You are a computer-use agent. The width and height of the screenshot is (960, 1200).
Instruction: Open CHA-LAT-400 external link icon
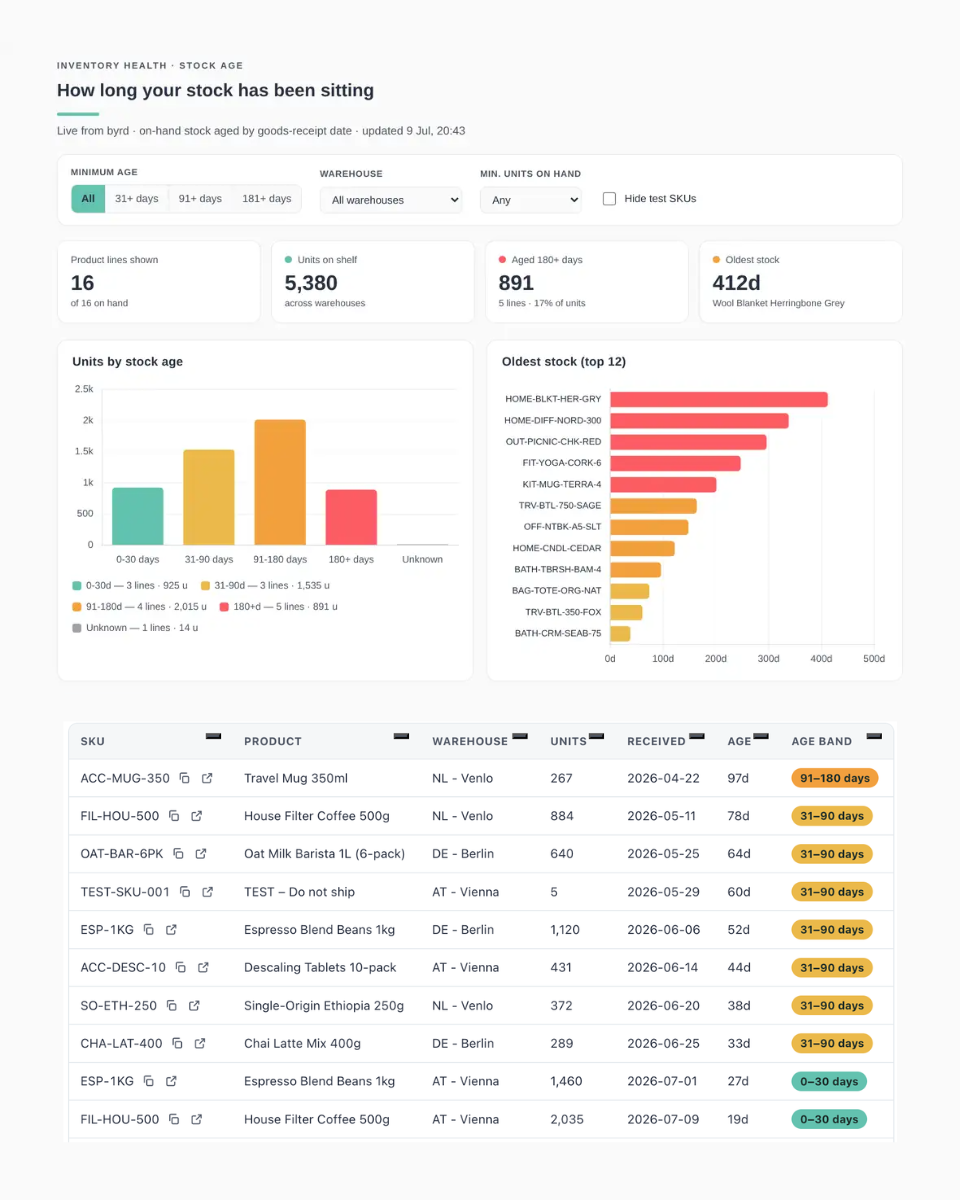click(x=200, y=1044)
